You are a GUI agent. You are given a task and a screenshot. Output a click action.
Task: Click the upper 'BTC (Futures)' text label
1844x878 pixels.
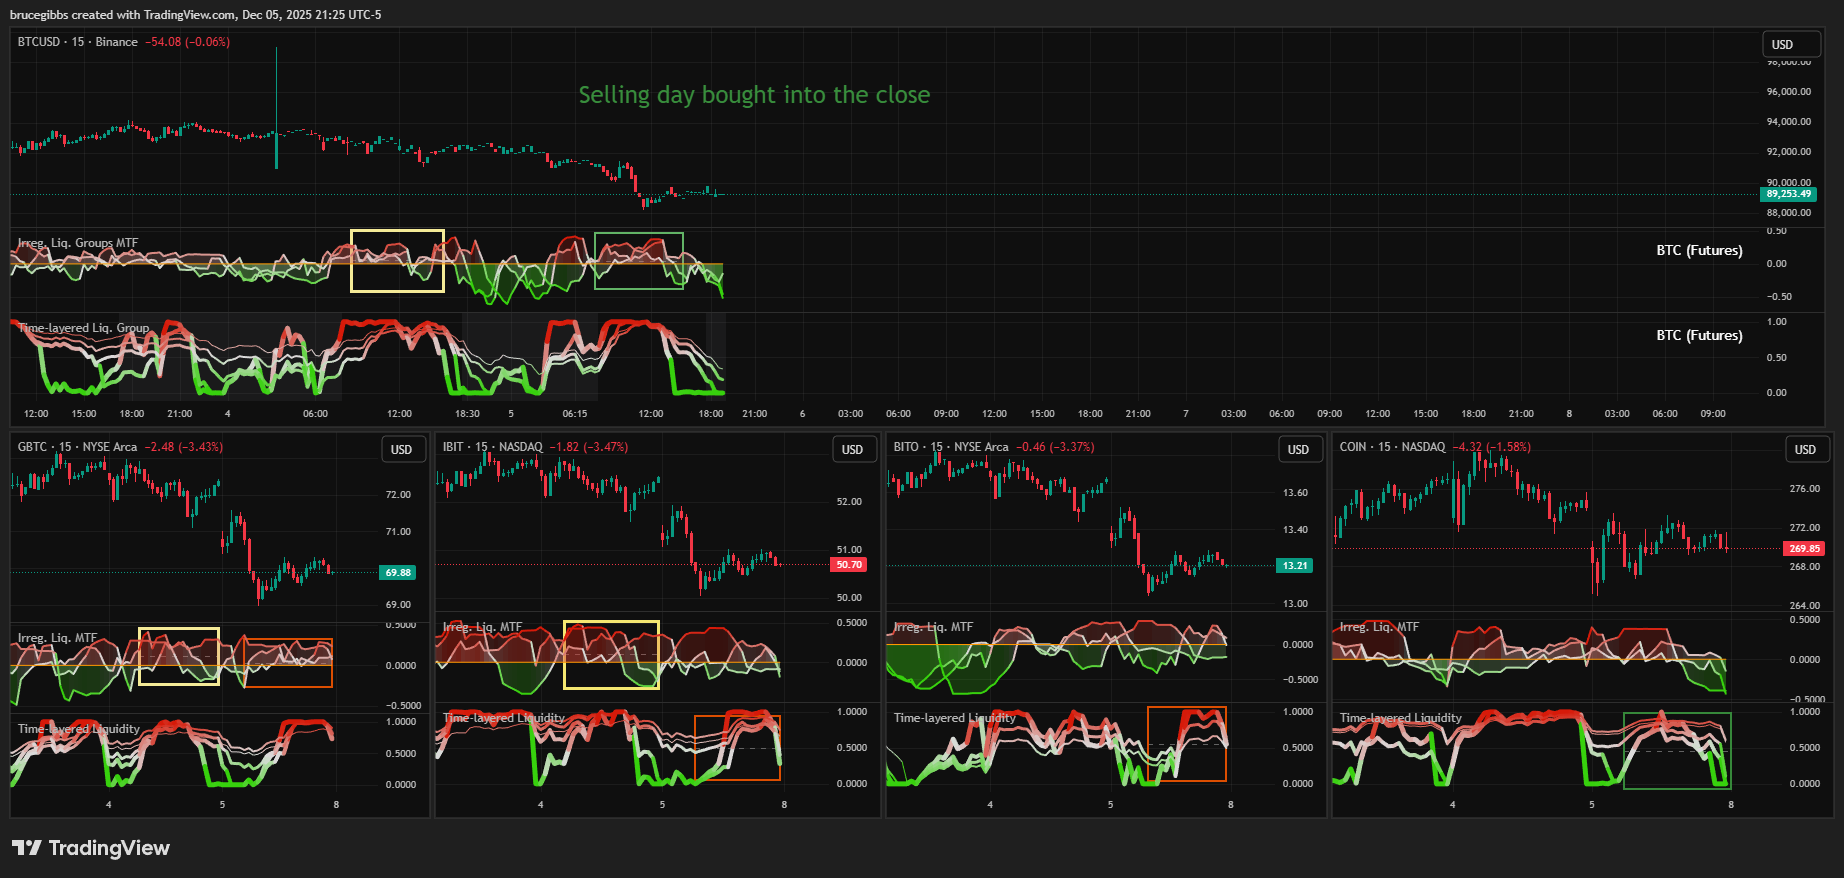pos(1698,250)
